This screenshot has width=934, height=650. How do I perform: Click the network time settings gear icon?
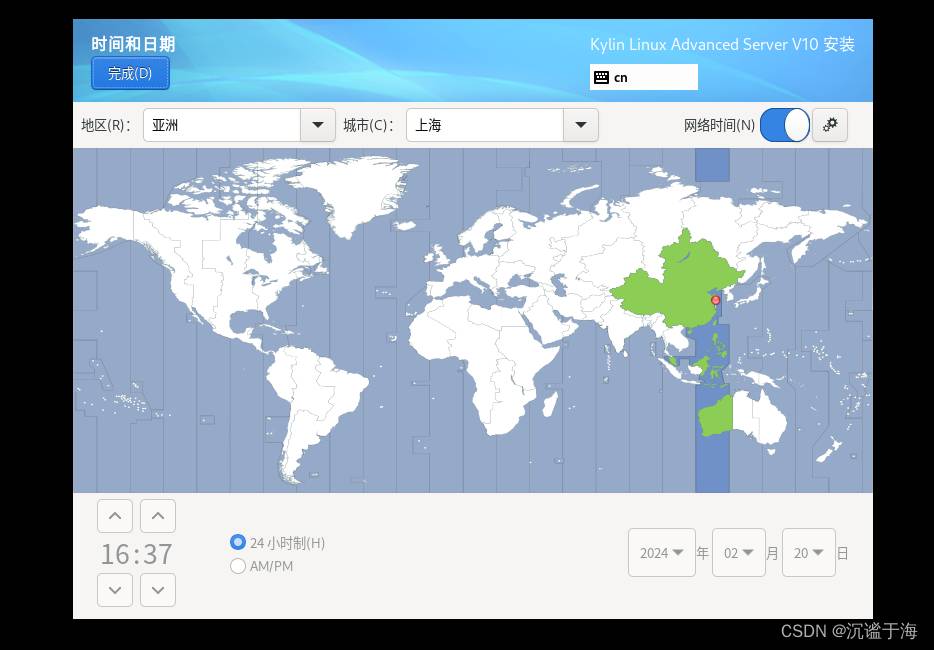(829, 125)
